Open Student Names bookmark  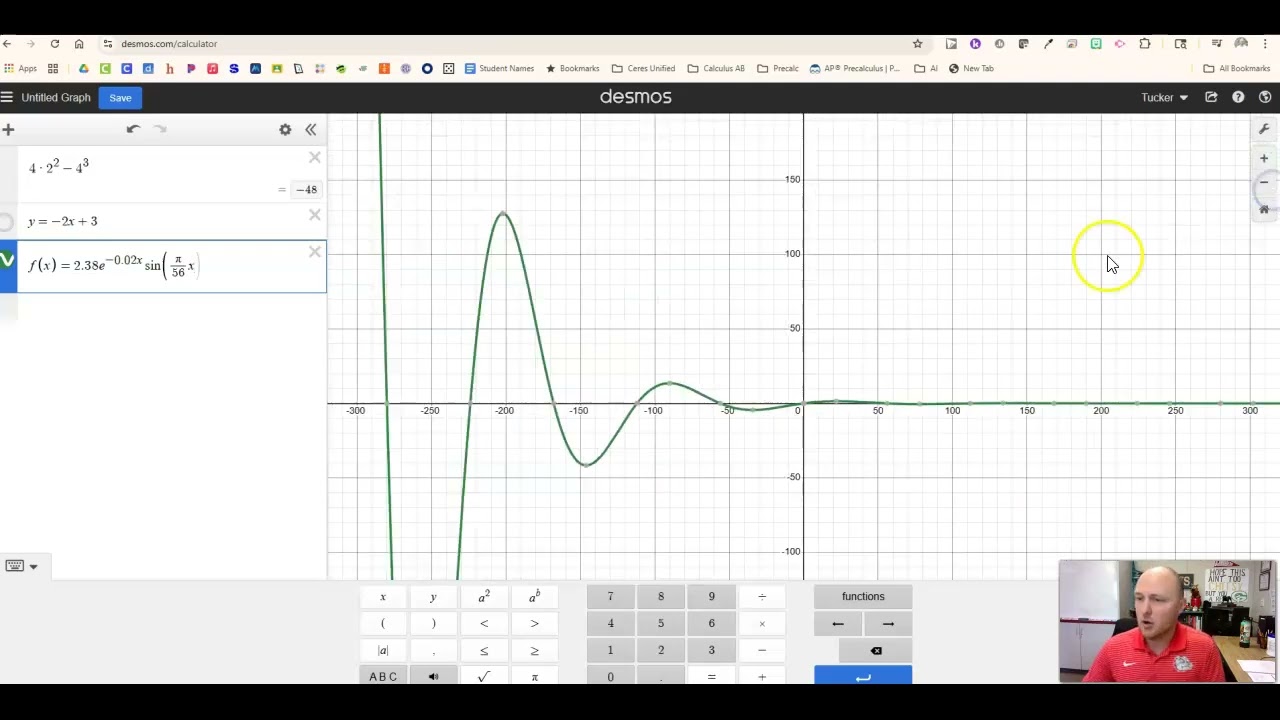pos(499,68)
